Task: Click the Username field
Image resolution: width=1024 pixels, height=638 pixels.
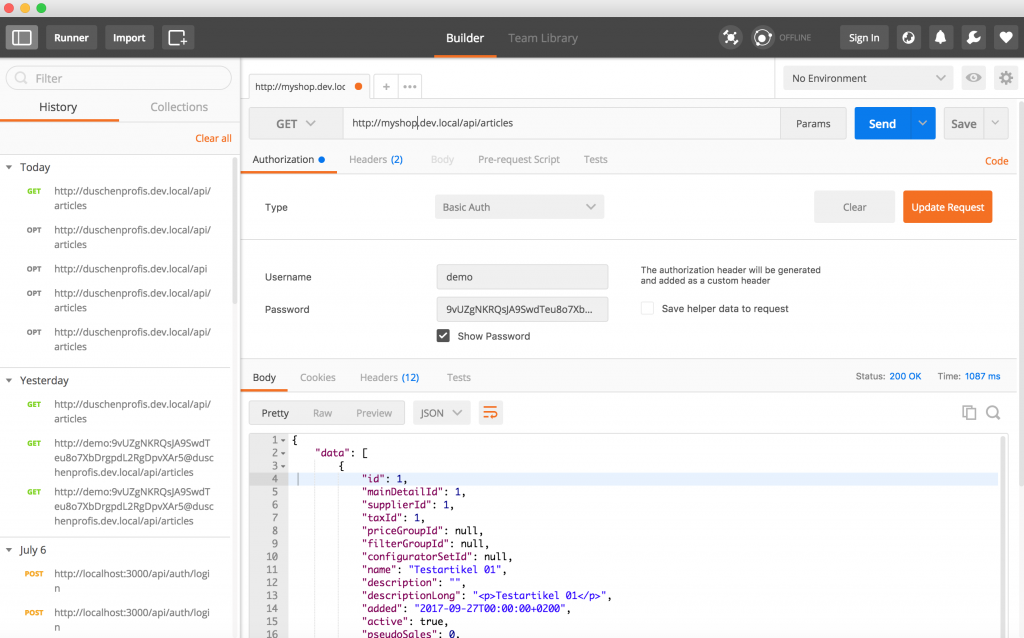Action: (x=522, y=277)
